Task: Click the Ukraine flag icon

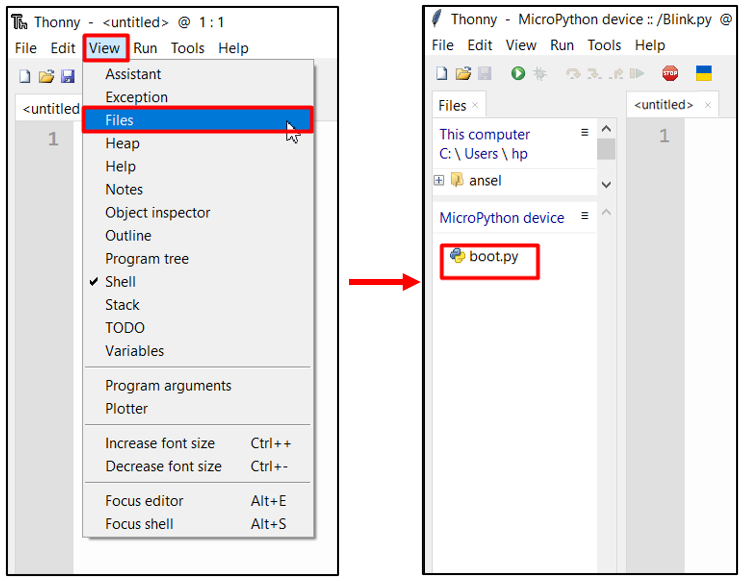Action: click(x=704, y=73)
